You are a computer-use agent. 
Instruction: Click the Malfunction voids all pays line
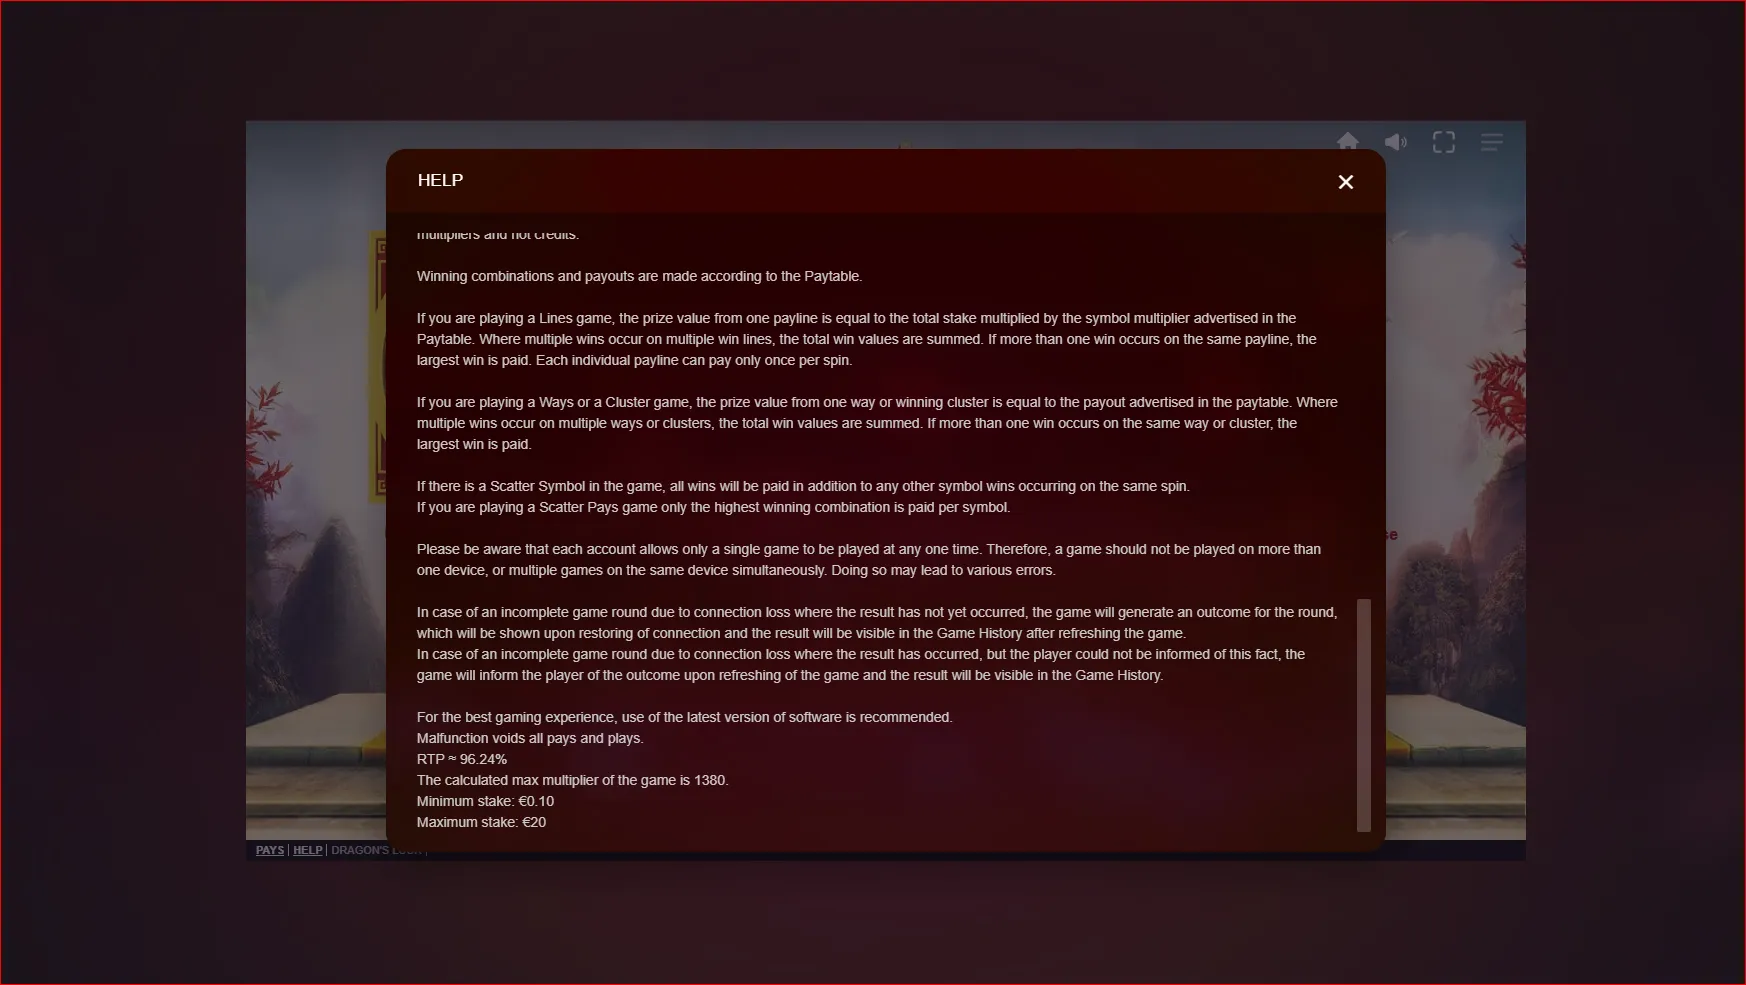tap(530, 738)
